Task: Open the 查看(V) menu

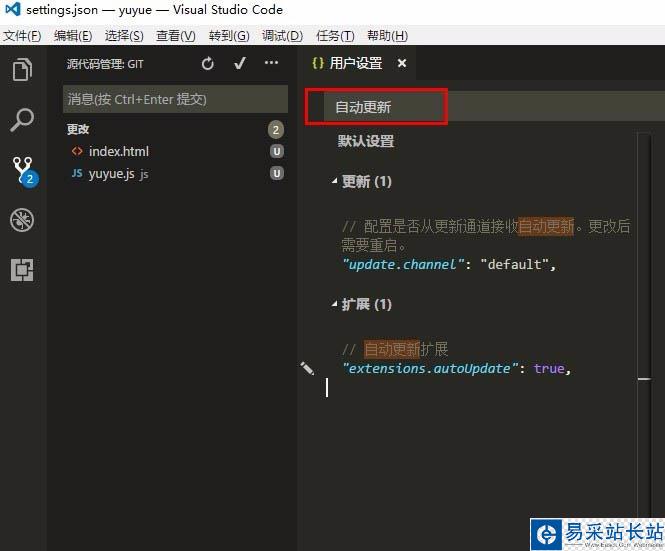Action: click(176, 36)
